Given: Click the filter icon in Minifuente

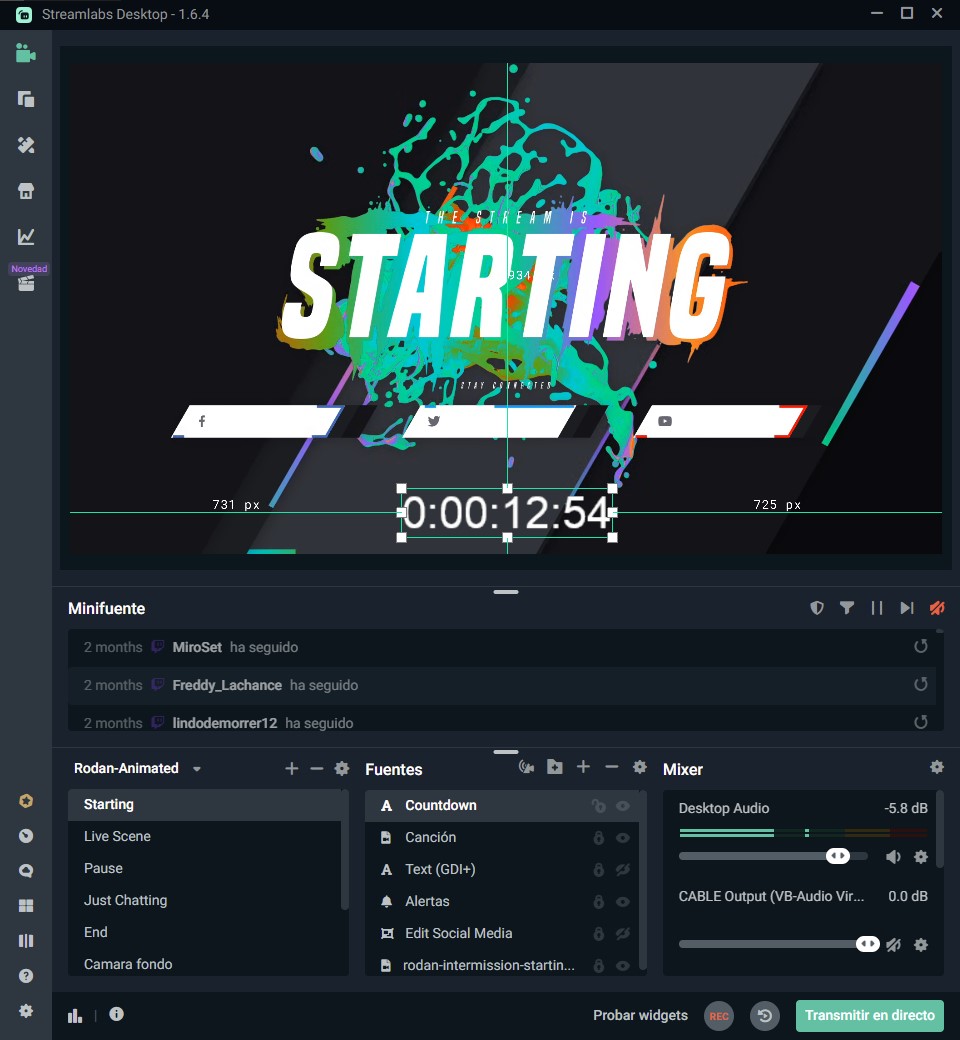Looking at the screenshot, I should 847,608.
